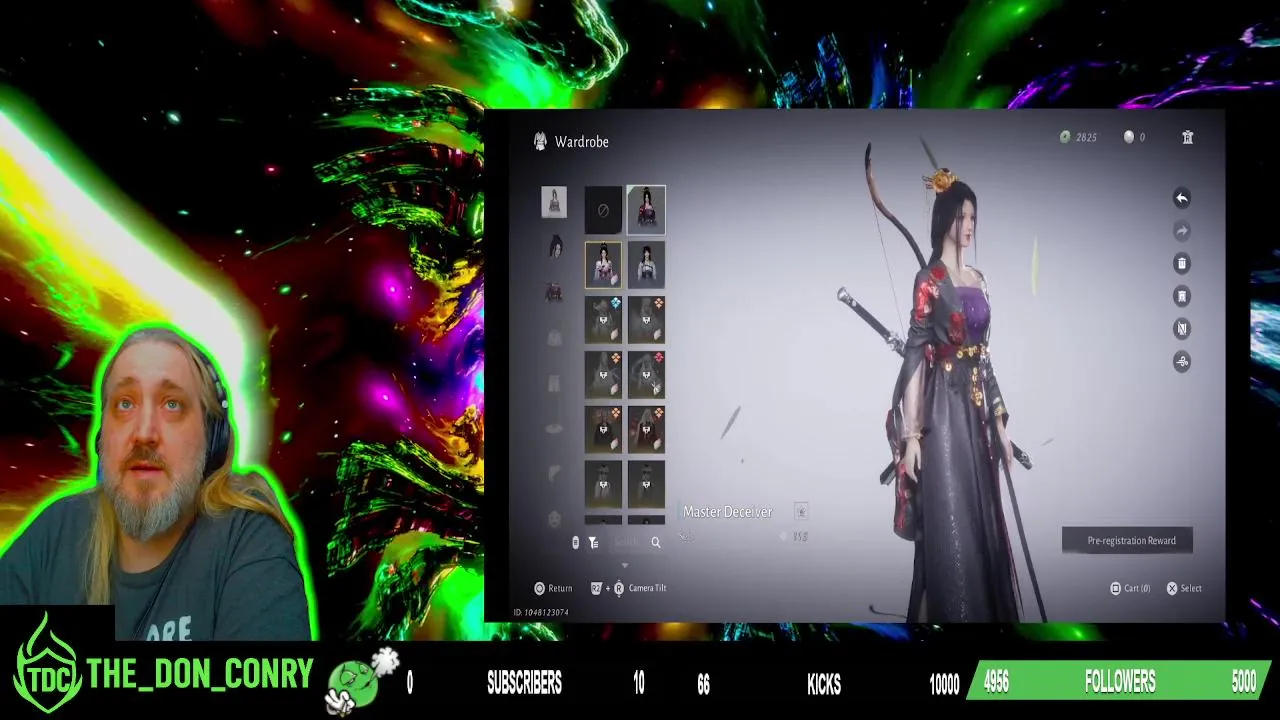Click the green jade currency 2825
The height and width of the screenshot is (720, 1280).
[x=1079, y=137]
